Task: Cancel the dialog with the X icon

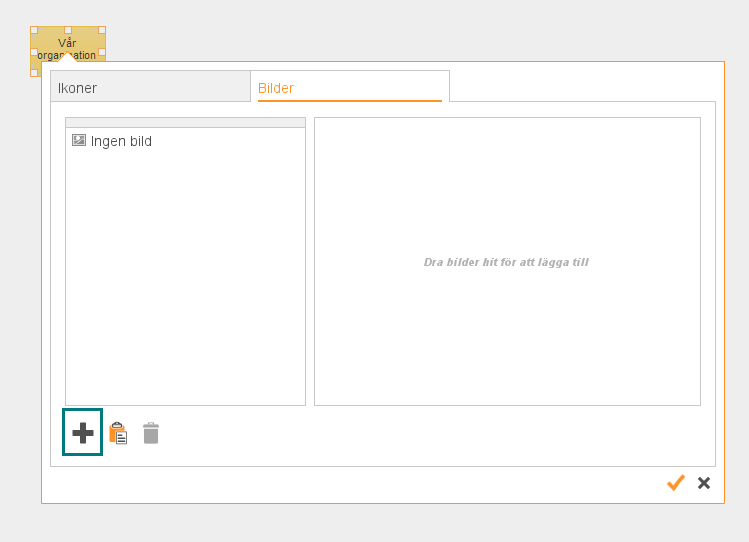Action: coord(704,483)
